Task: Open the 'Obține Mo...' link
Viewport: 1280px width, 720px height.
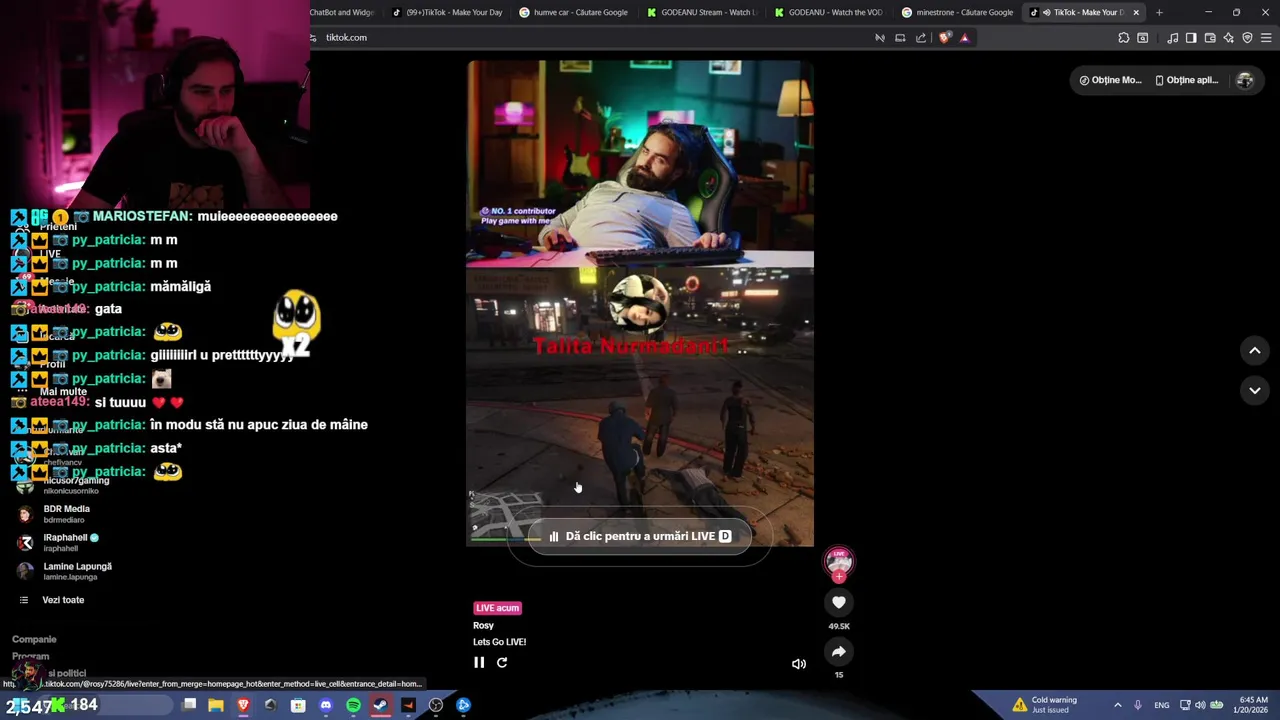Action: 1110,80
